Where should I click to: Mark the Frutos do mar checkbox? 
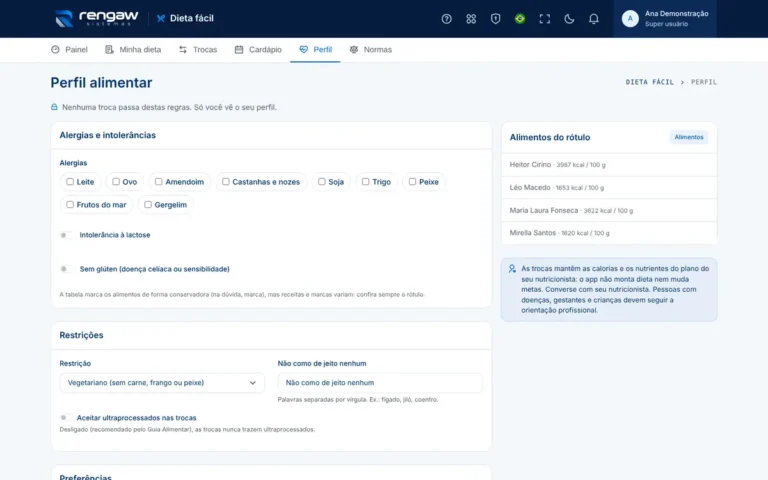[70, 205]
